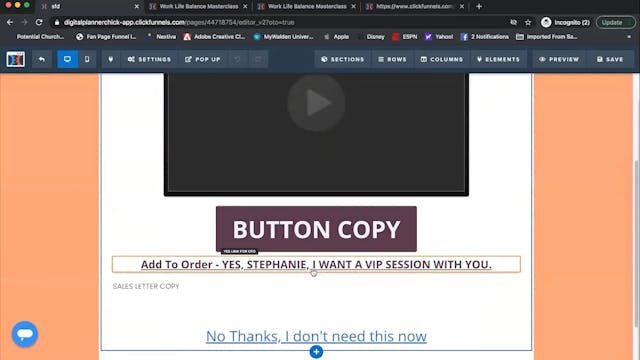
Task: Click the ClickFunnels logo icon
Action: 16,59
